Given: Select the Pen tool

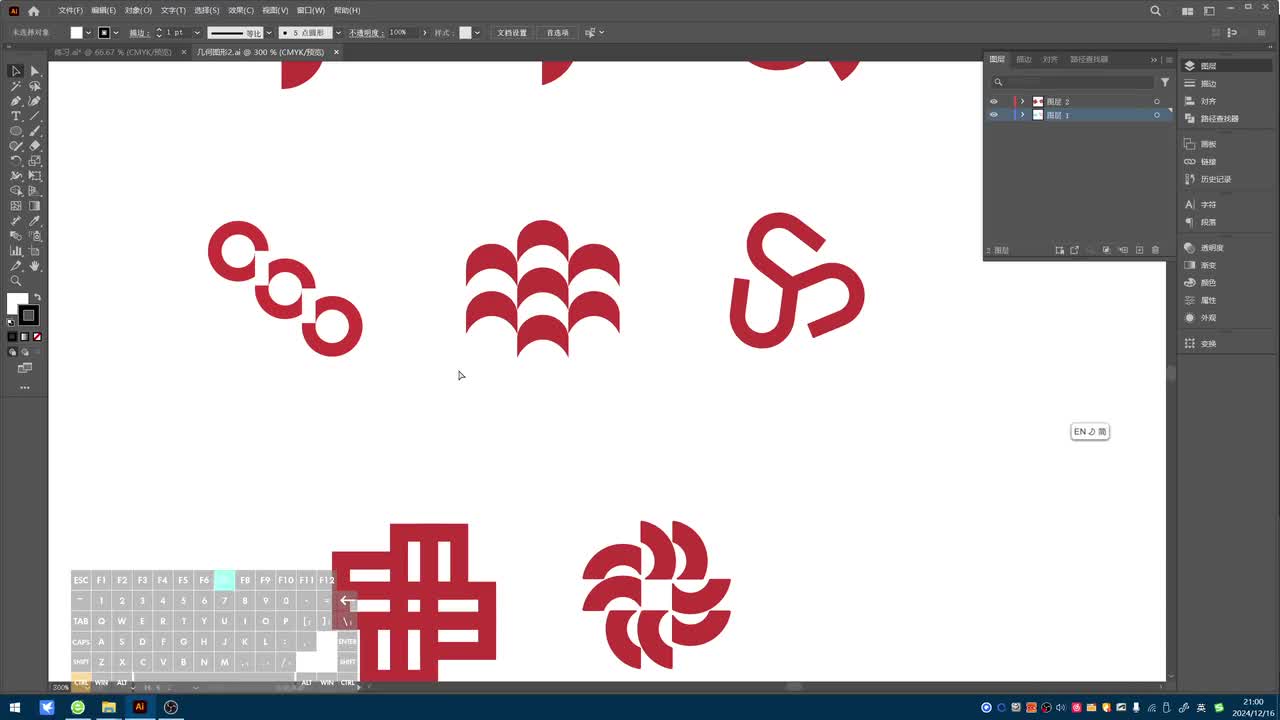Looking at the screenshot, I should click(x=16, y=101).
